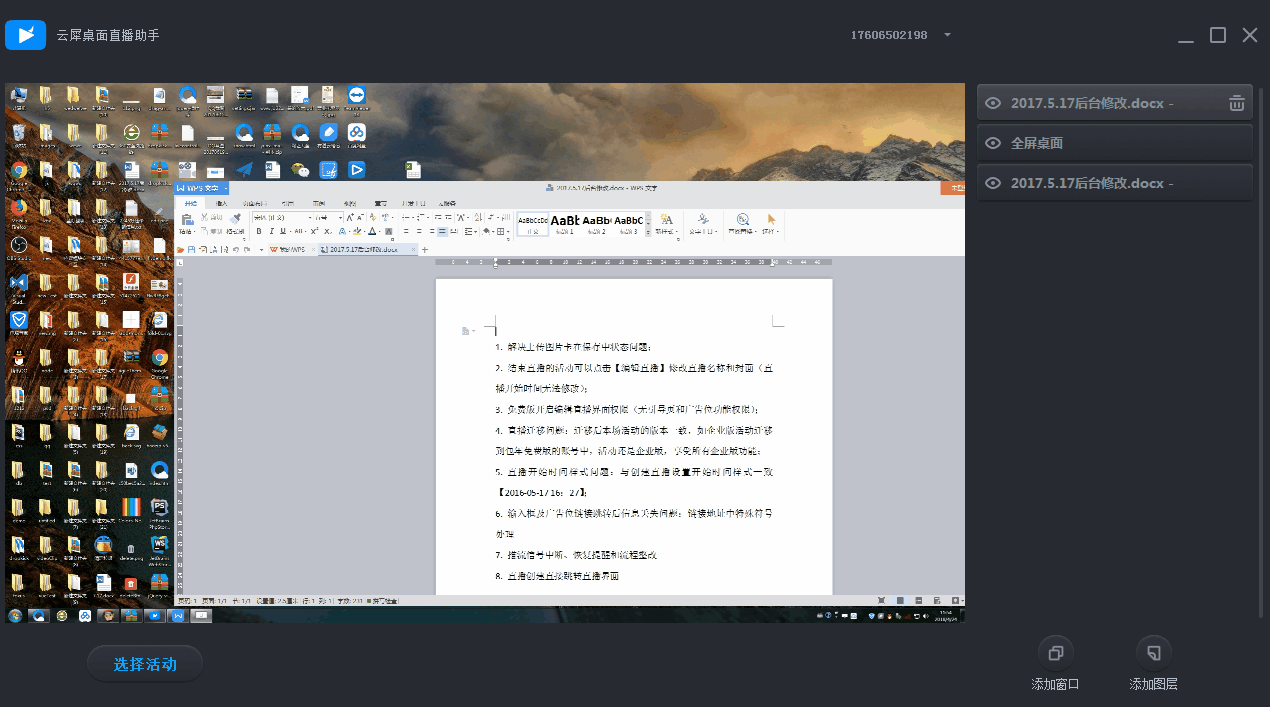Toggle bold formatting in the WPS ribbon

[x=259, y=231]
